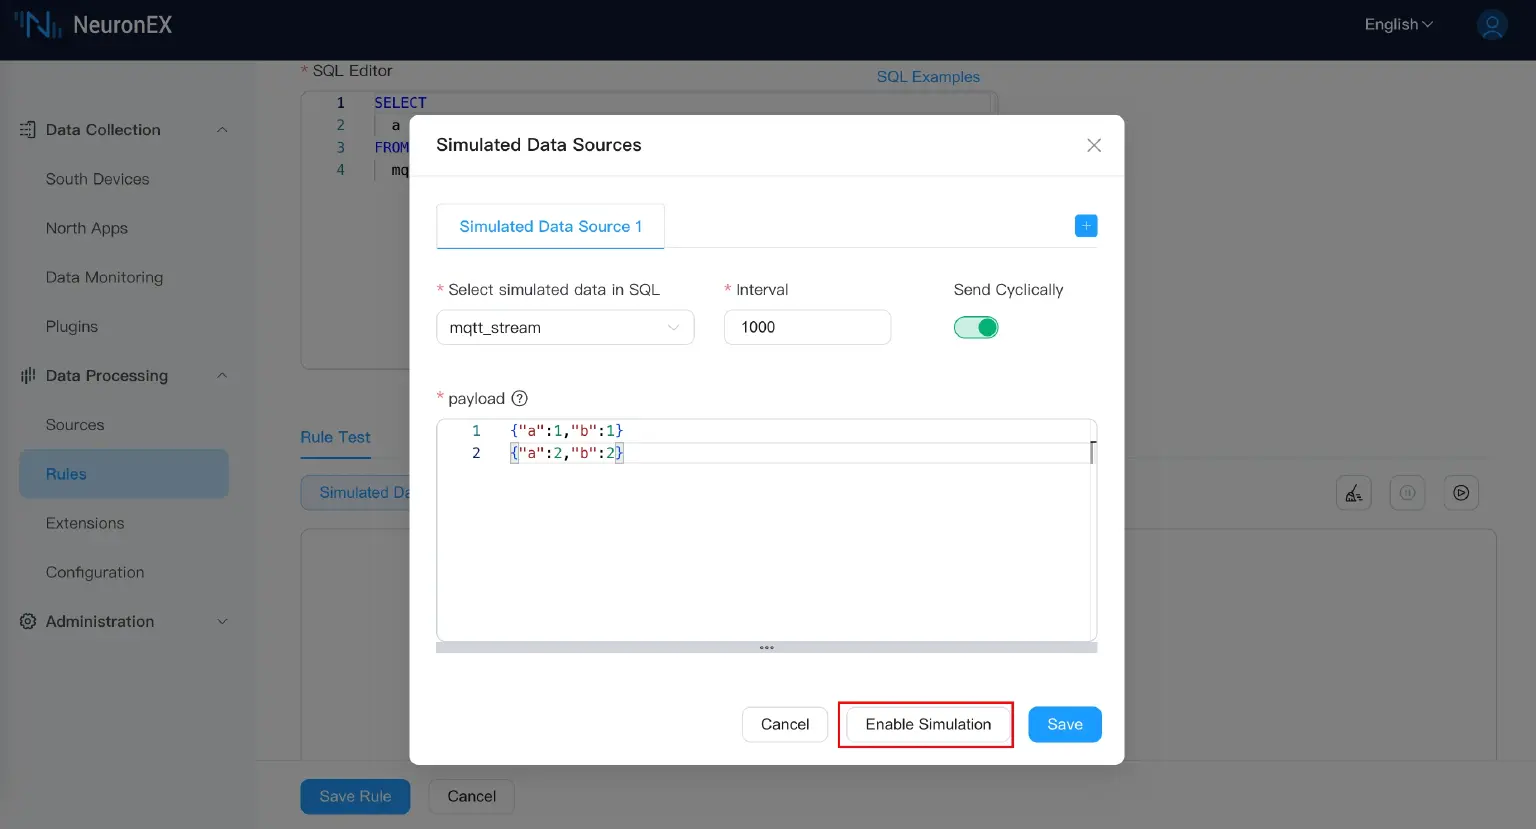Viewport: 1536px width, 829px height.
Task: Add a new simulated data source with the plus icon
Action: coord(1085,226)
